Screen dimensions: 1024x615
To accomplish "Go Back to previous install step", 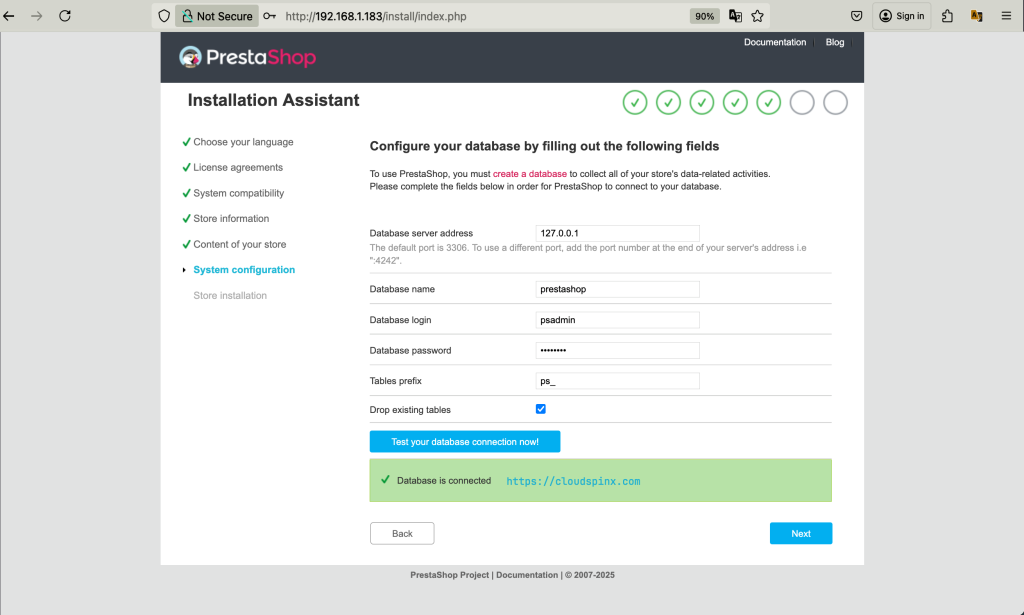I will [x=402, y=533].
